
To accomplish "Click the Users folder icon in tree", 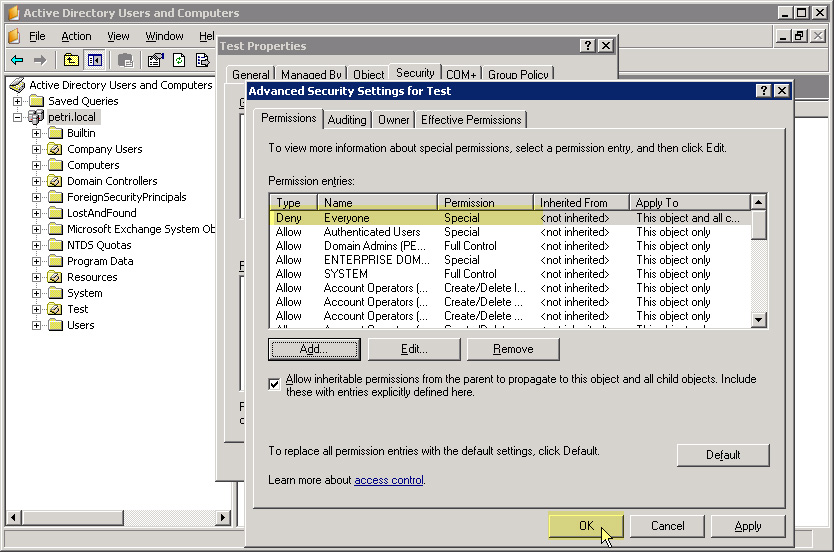I will pos(55,325).
